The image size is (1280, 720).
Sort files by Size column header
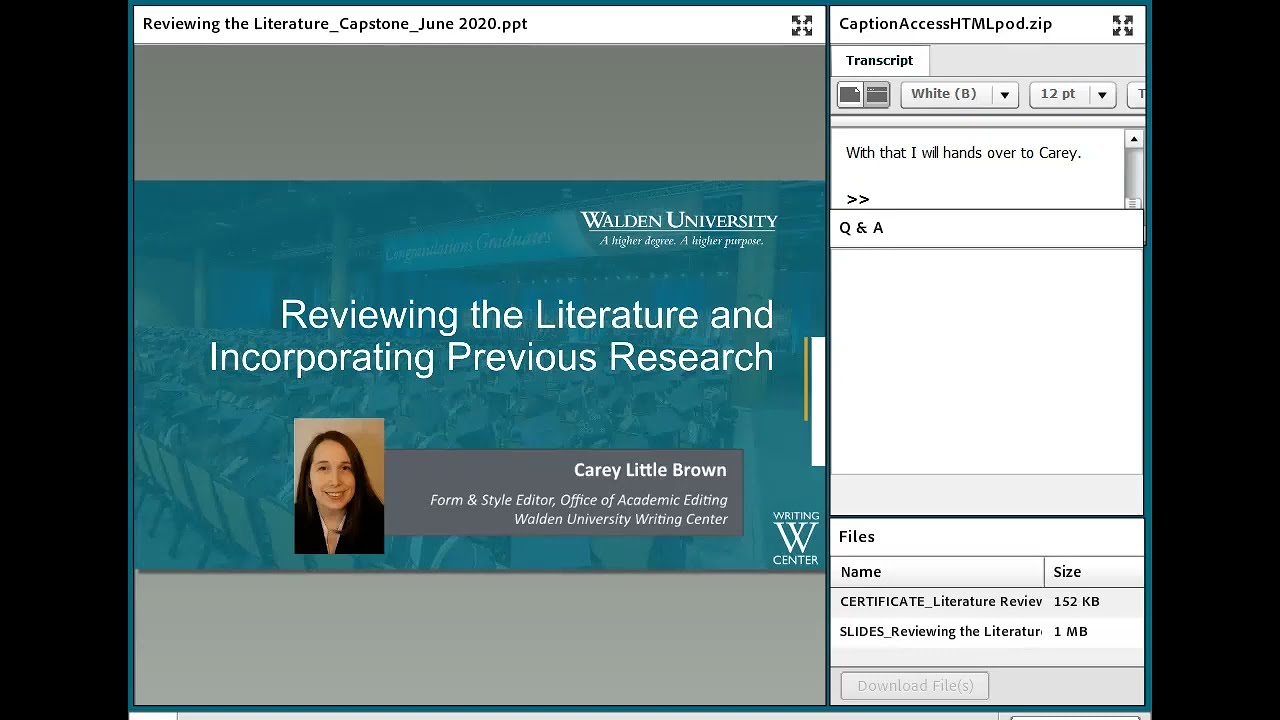(1094, 572)
